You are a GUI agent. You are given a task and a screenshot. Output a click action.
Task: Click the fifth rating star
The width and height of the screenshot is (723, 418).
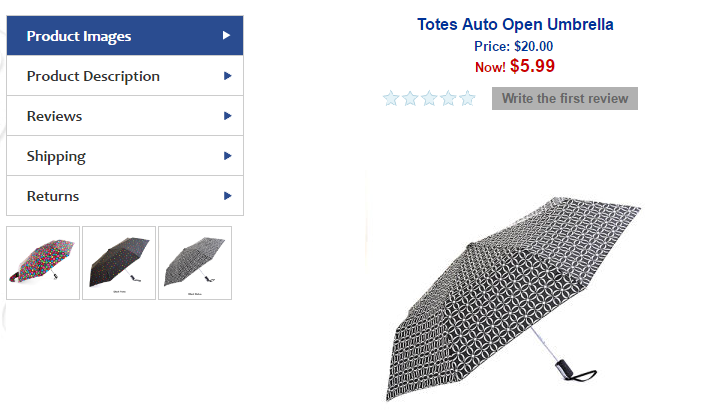click(x=467, y=98)
